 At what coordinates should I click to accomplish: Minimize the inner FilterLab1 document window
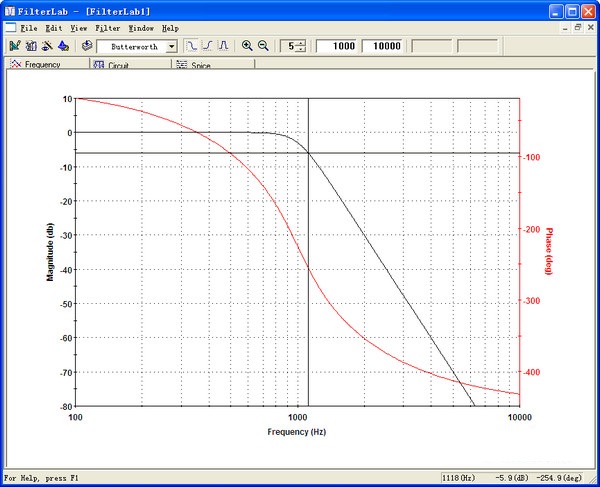565,28
